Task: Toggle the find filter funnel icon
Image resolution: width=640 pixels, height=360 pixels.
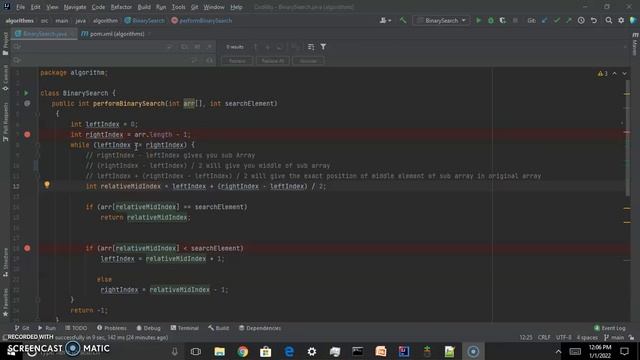Action: pyautogui.click(x=323, y=47)
